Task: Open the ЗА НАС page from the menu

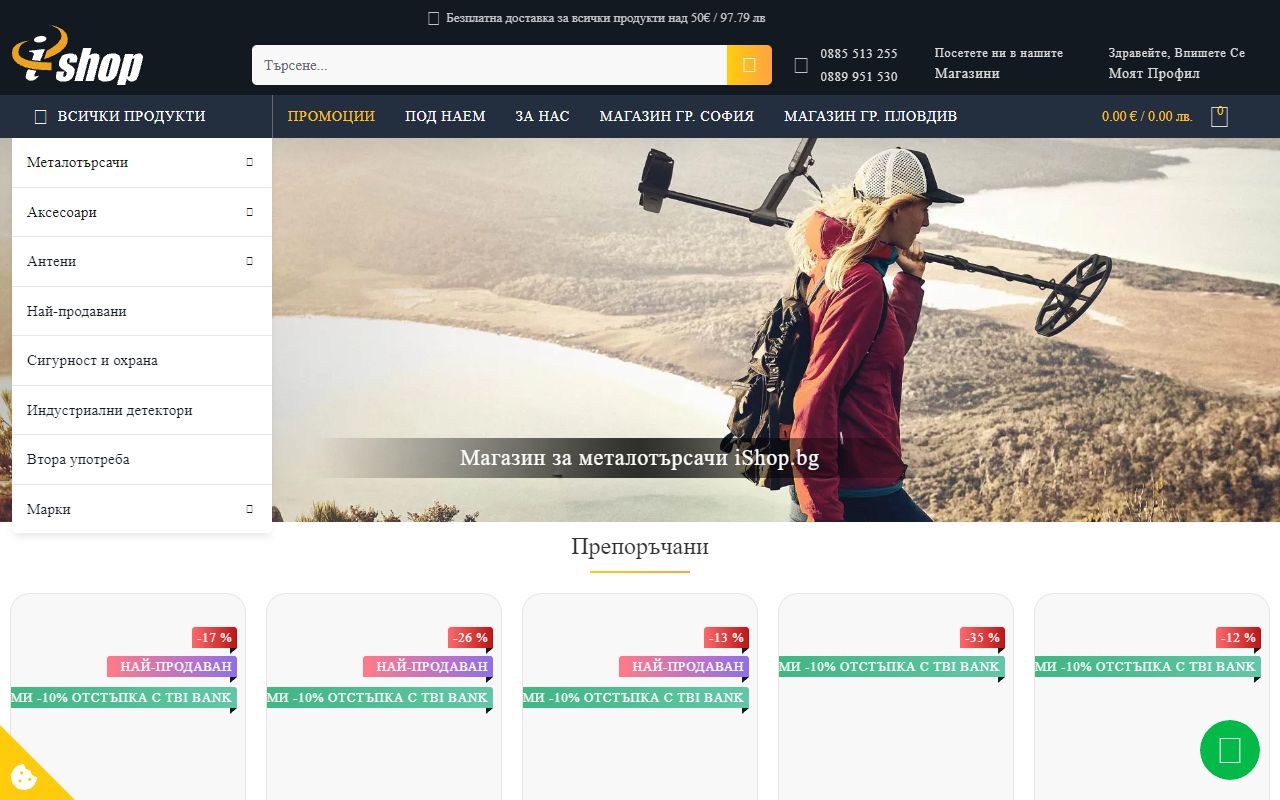Action: (542, 116)
